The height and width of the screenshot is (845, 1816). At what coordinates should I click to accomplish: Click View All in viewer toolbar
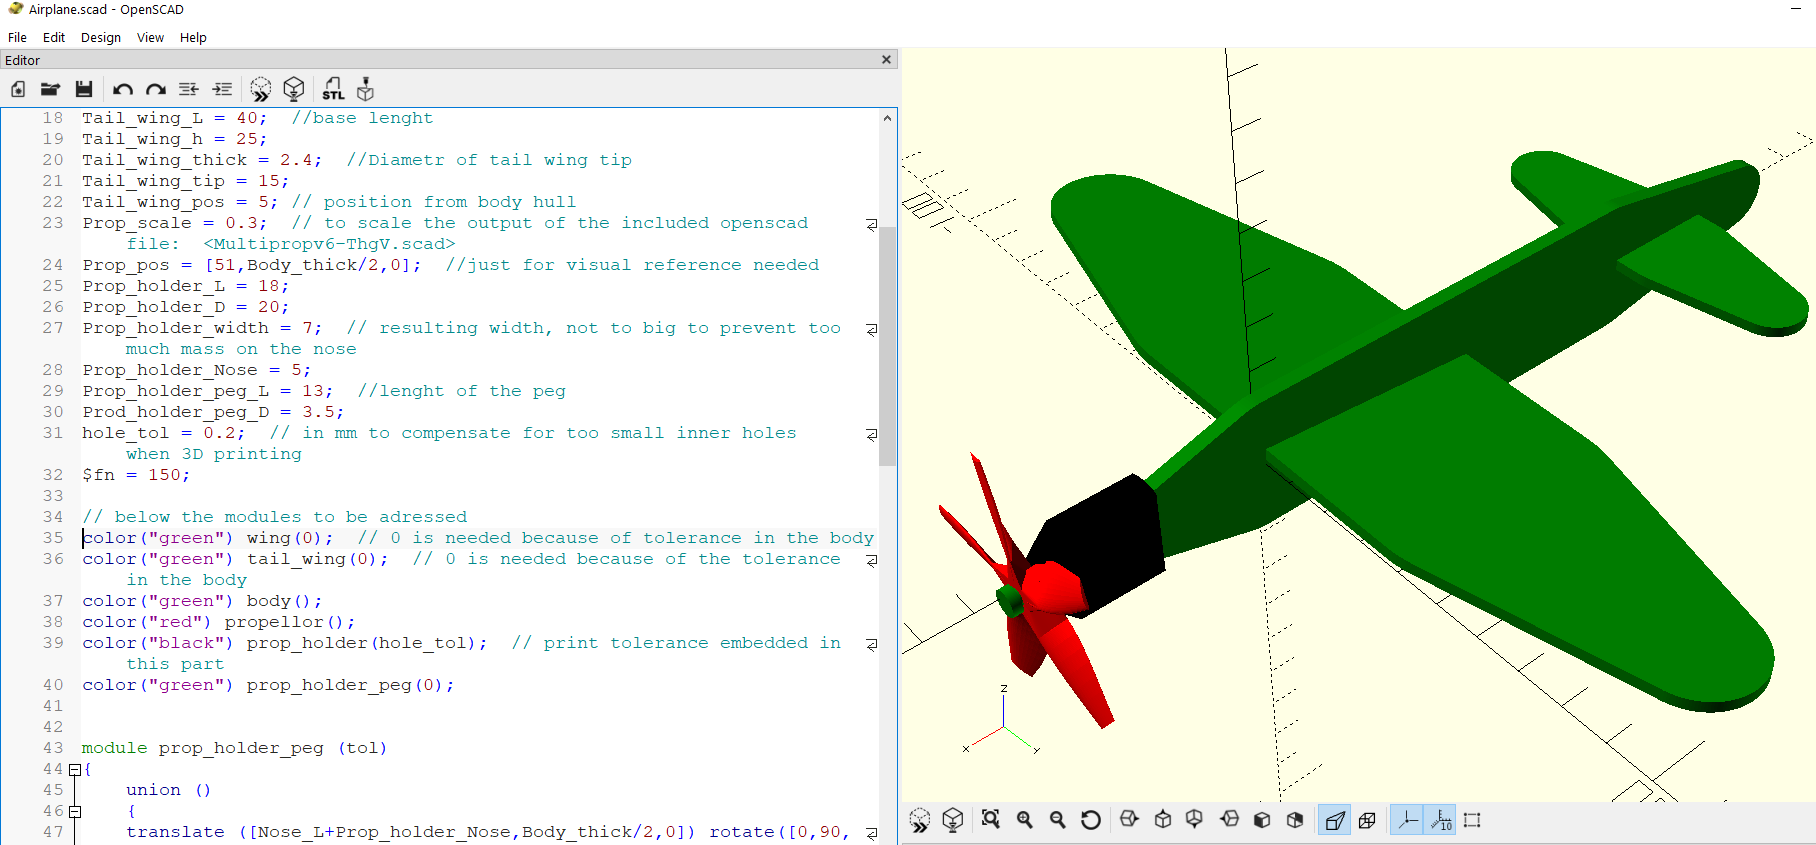[991, 820]
